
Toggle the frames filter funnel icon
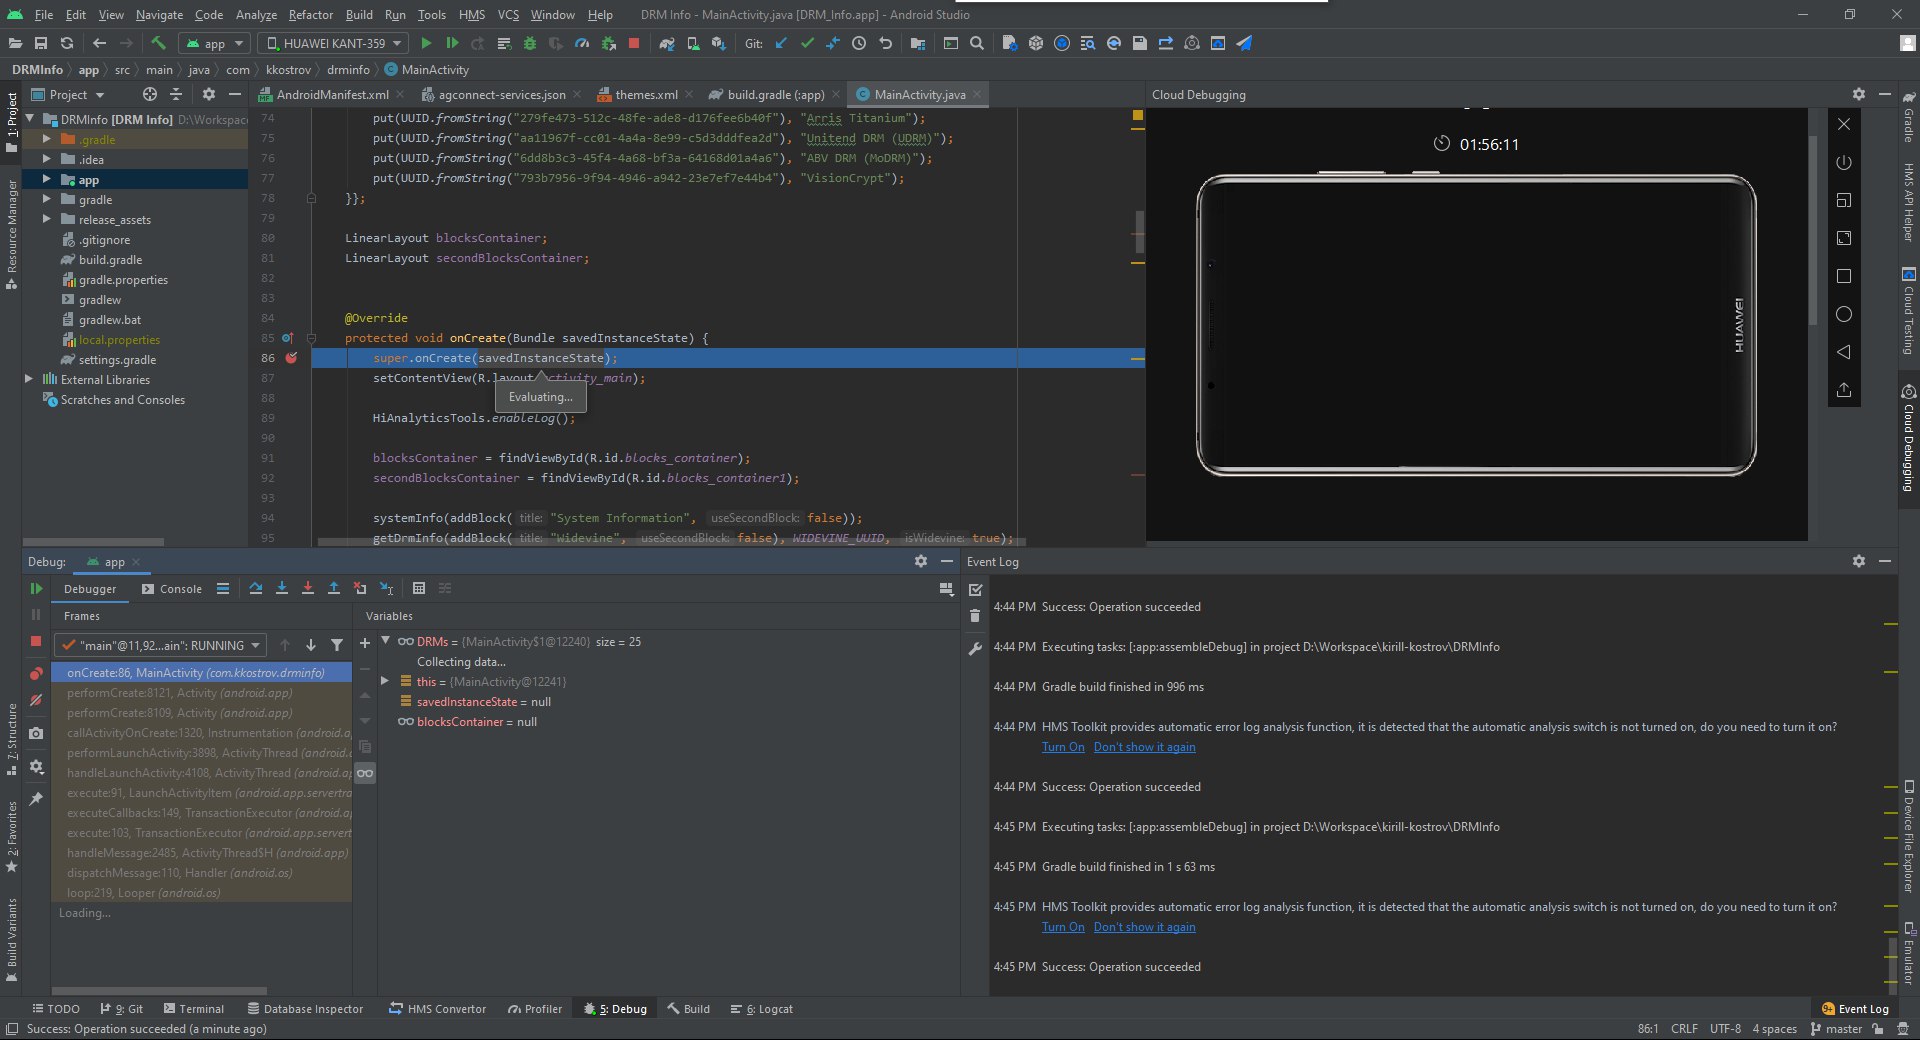click(x=337, y=646)
